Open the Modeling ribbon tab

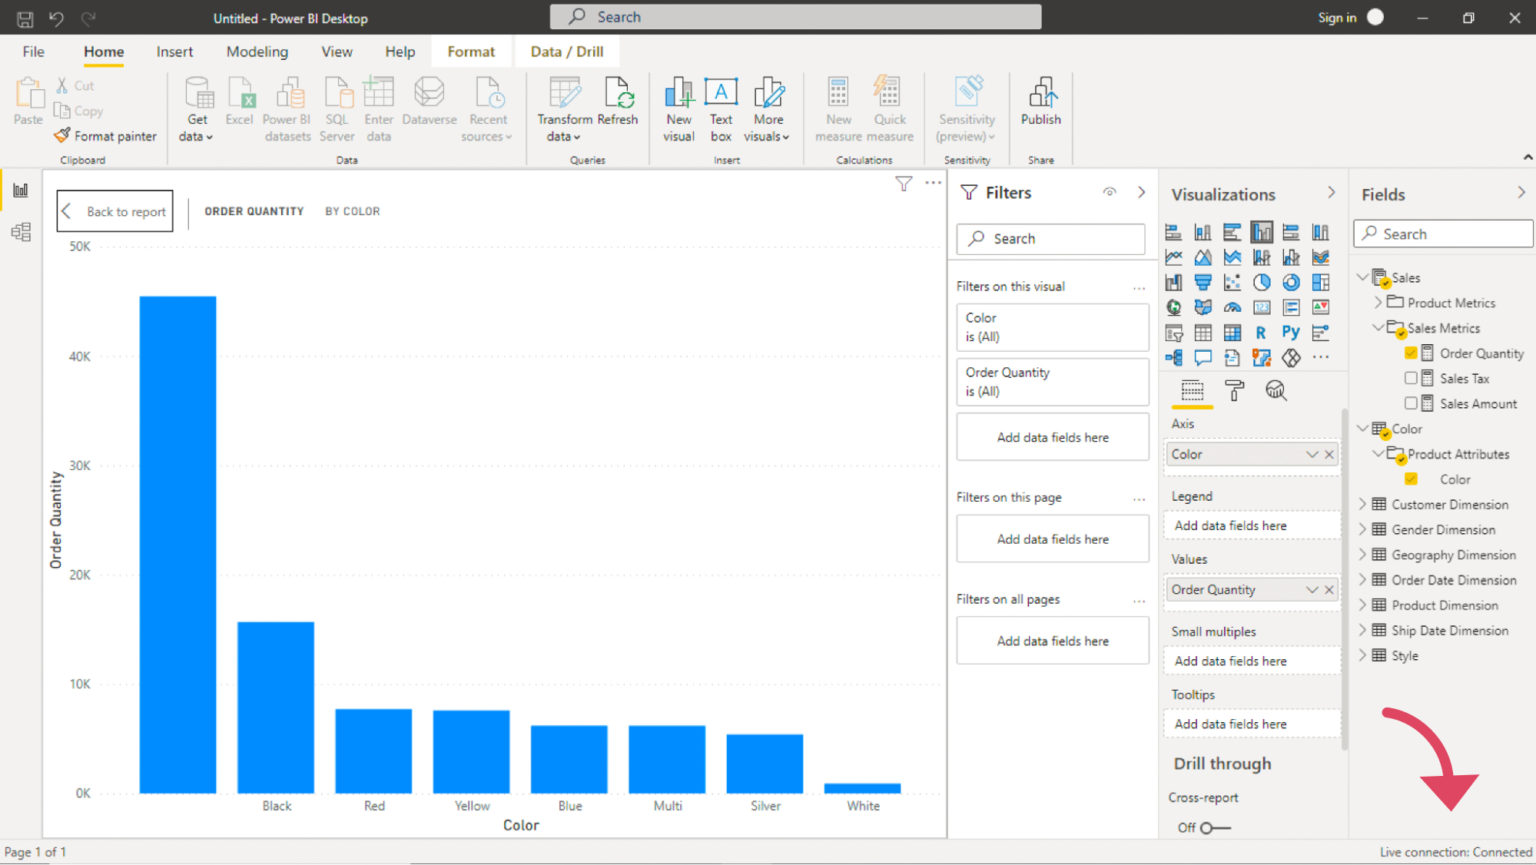[257, 52]
